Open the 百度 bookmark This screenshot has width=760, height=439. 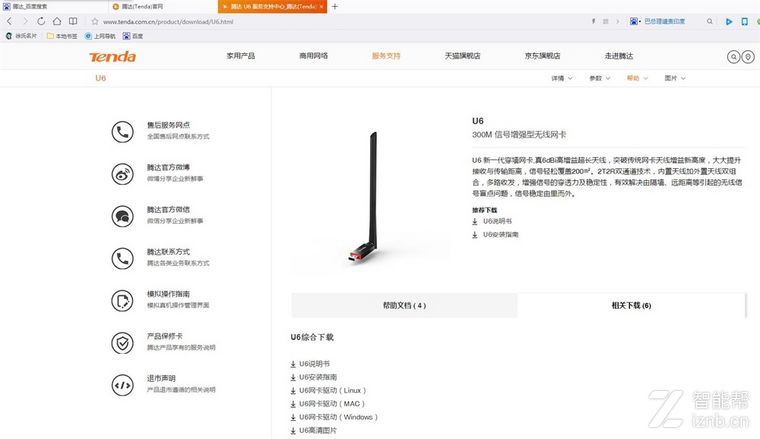(x=133, y=36)
